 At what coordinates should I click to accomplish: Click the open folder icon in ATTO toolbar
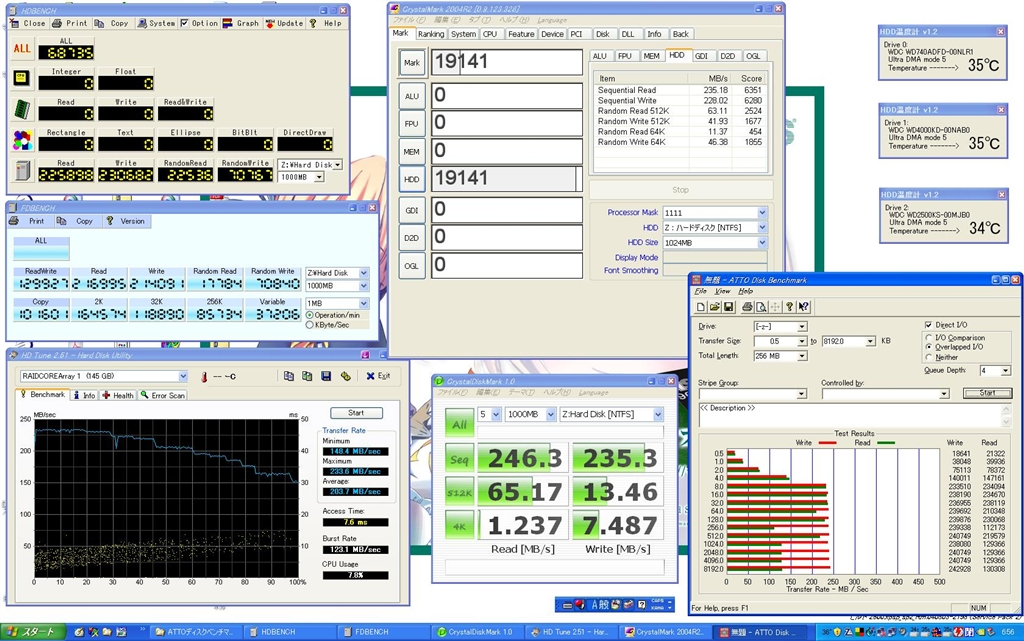[716, 306]
